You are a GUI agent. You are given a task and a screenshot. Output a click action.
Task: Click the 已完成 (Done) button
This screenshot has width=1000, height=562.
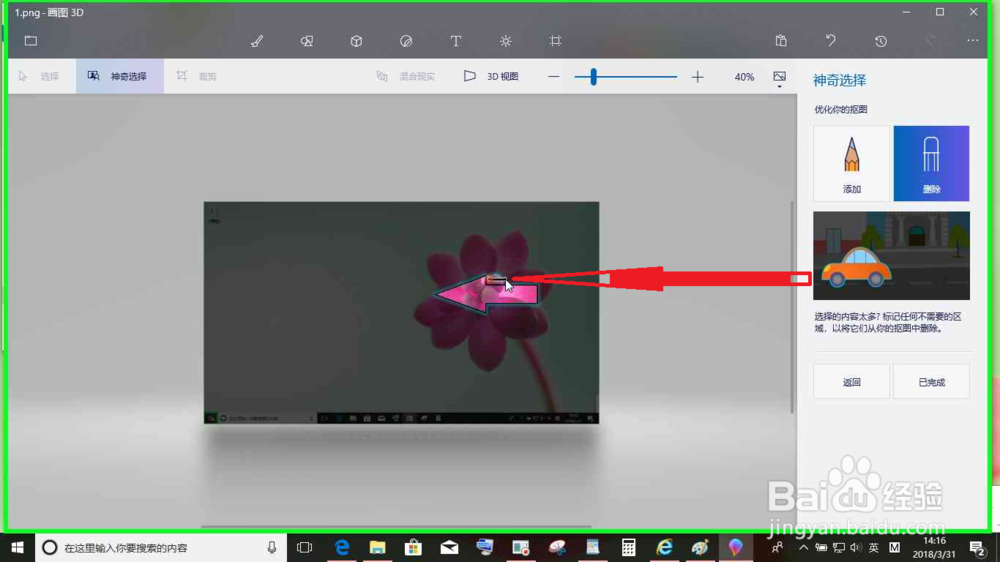[931, 382]
